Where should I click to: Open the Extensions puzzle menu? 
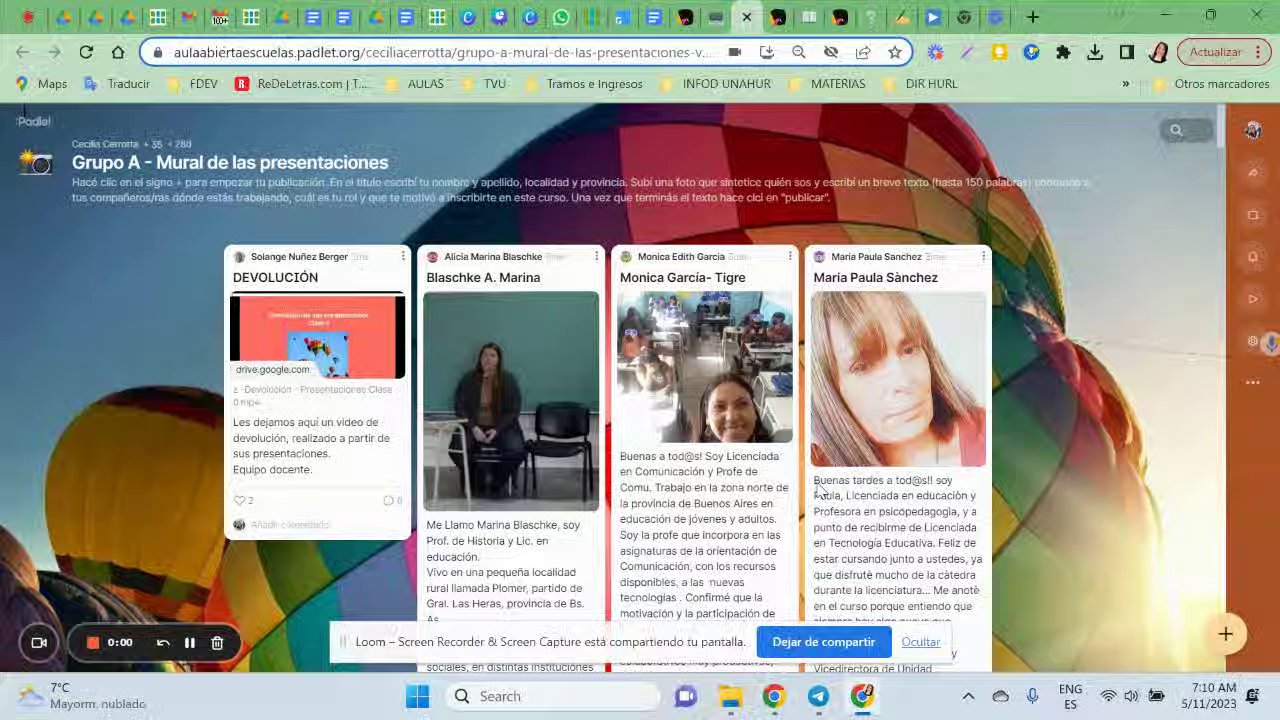click(x=1063, y=52)
